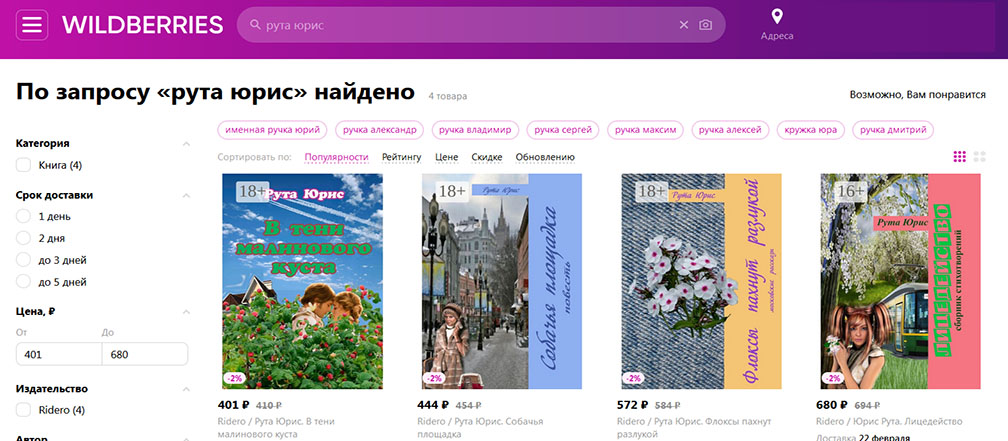Click suggestion tag ручка сергей
1008x441 pixels.
click(x=563, y=130)
